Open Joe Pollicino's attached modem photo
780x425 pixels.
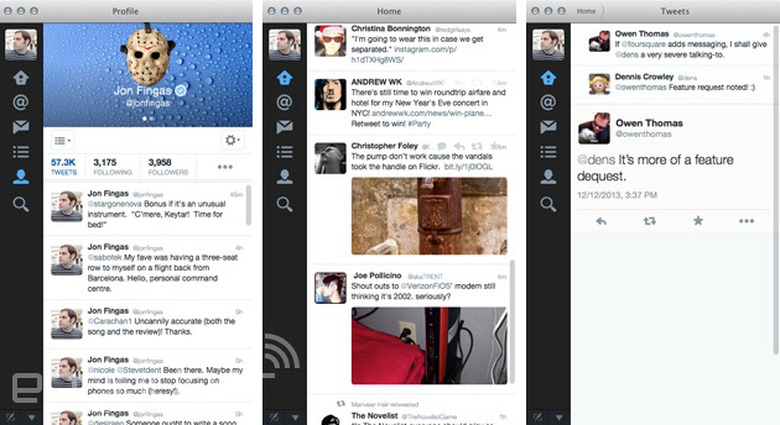coord(429,345)
